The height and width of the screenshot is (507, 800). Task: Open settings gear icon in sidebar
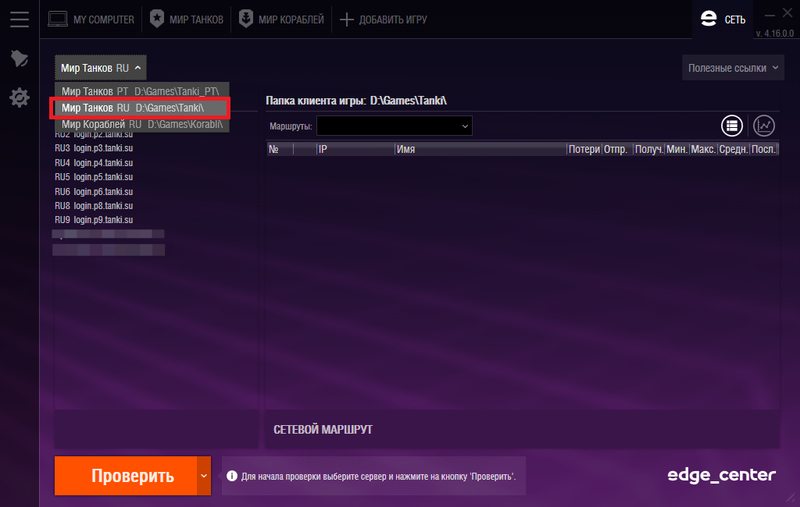pos(19,97)
